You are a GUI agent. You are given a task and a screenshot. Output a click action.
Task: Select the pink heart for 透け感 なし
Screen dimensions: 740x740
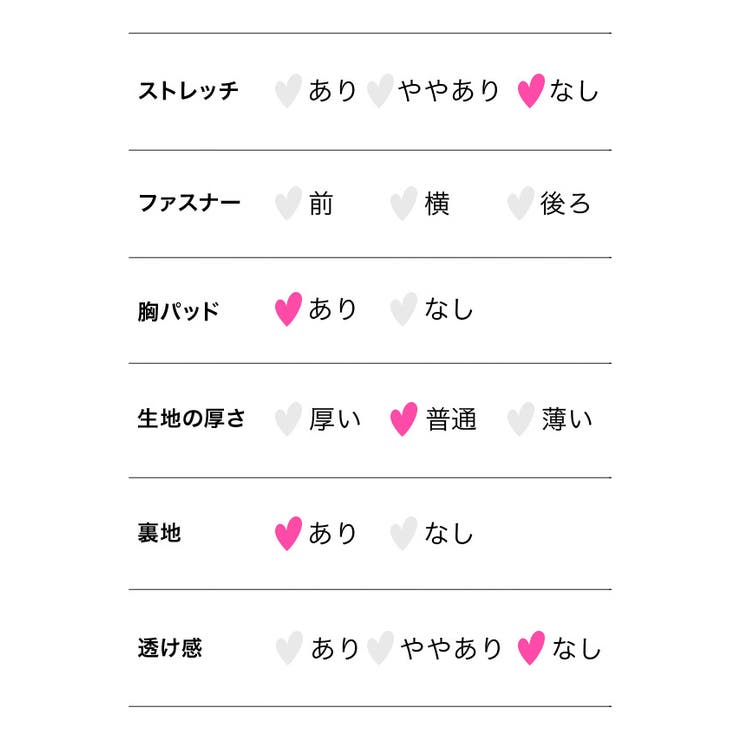(x=531, y=648)
